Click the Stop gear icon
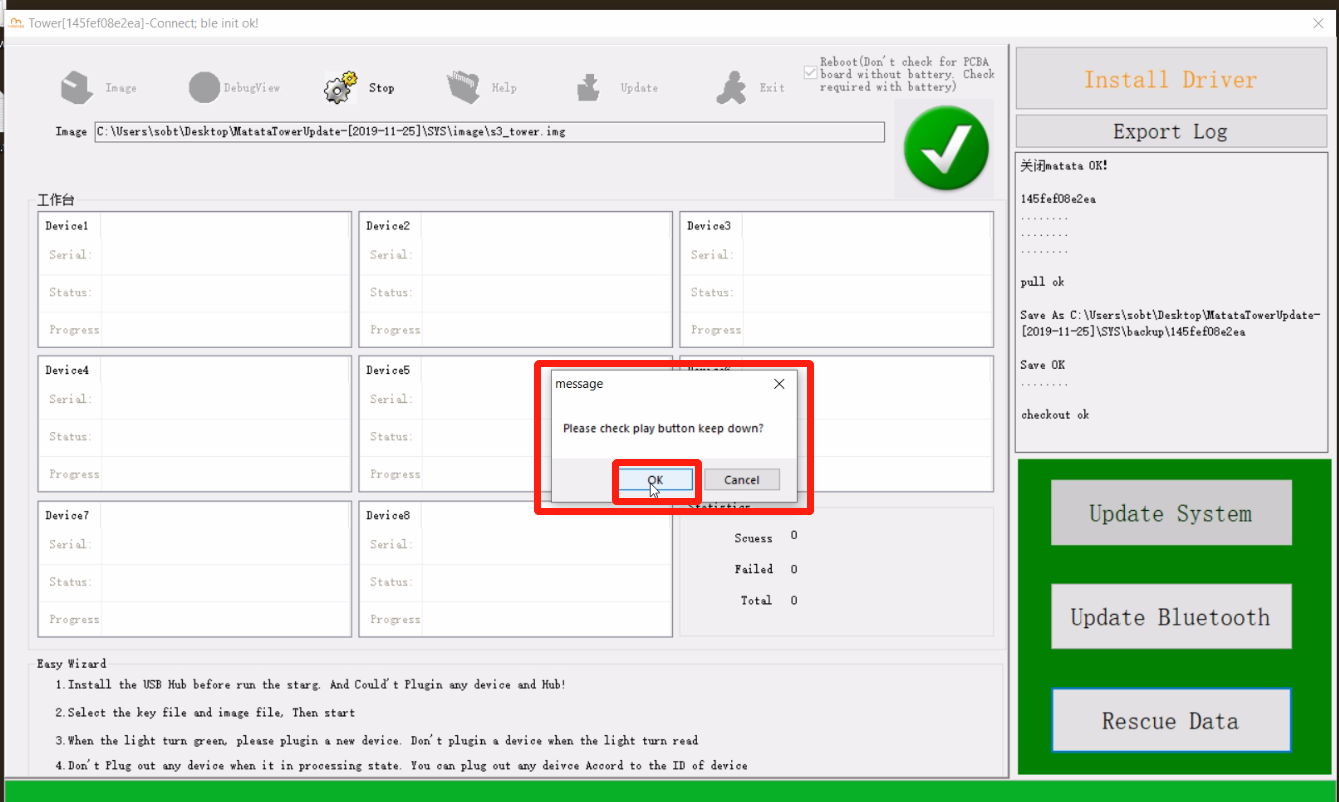This screenshot has height=802, width=1339. point(341,88)
